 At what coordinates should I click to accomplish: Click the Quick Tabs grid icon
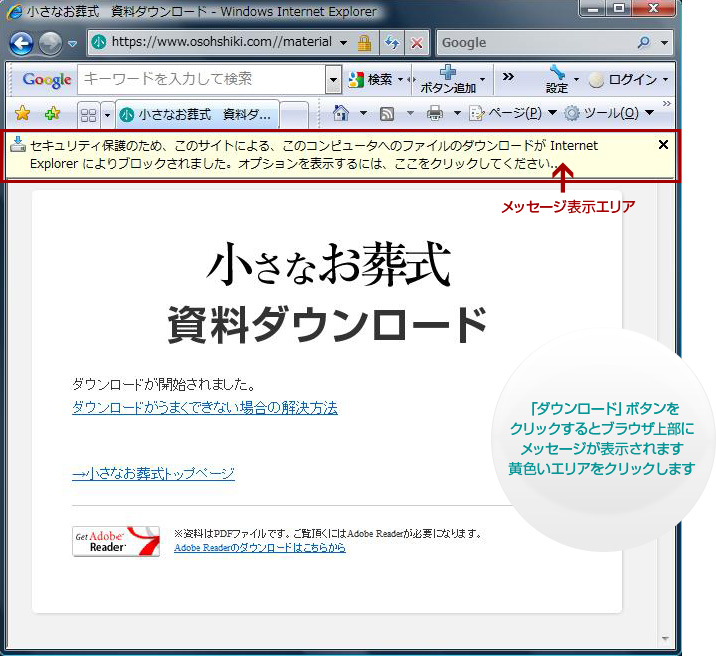click(x=88, y=115)
